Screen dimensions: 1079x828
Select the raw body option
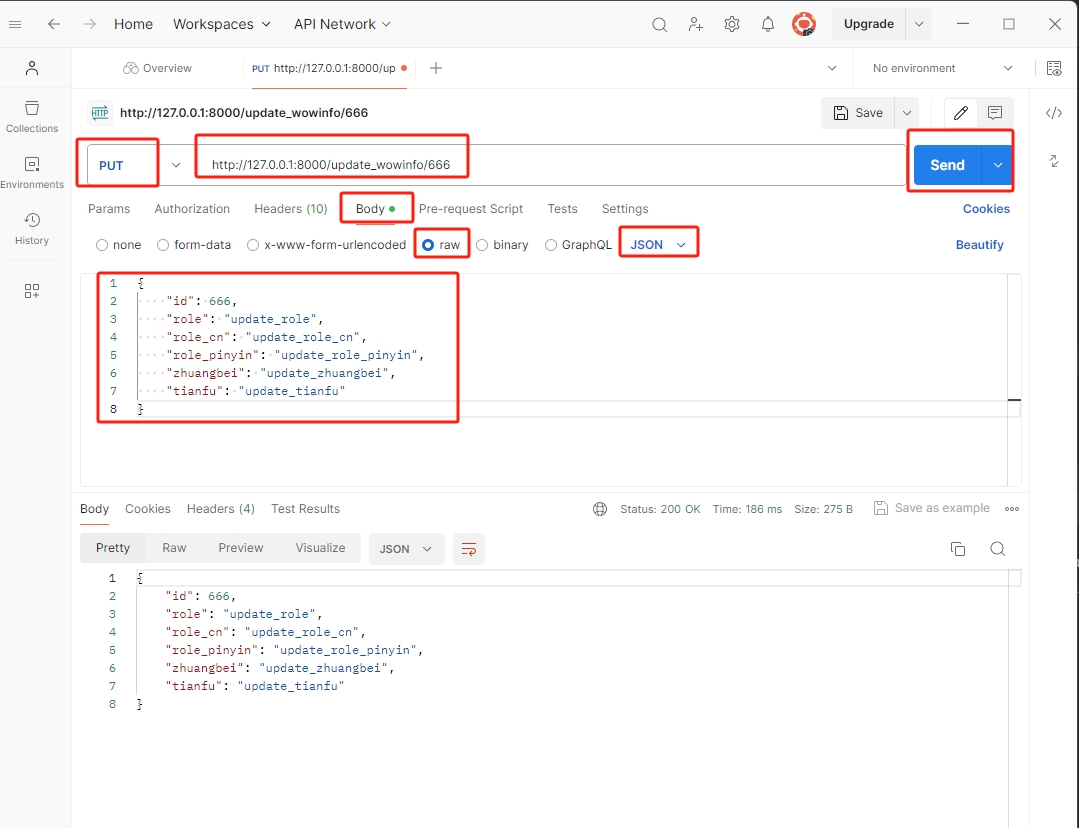click(441, 245)
